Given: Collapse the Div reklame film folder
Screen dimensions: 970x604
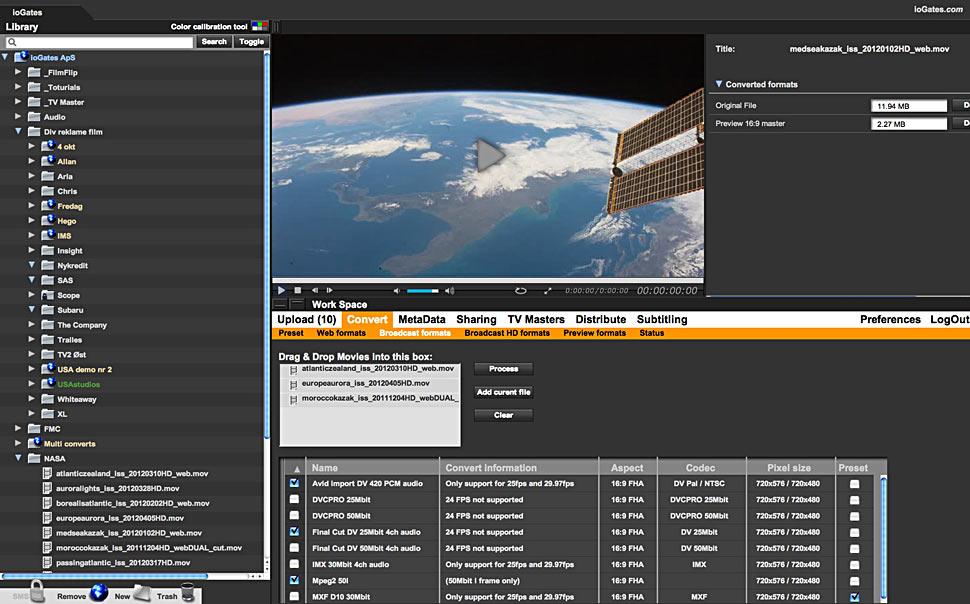Looking at the screenshot, I should pos(18,131).
